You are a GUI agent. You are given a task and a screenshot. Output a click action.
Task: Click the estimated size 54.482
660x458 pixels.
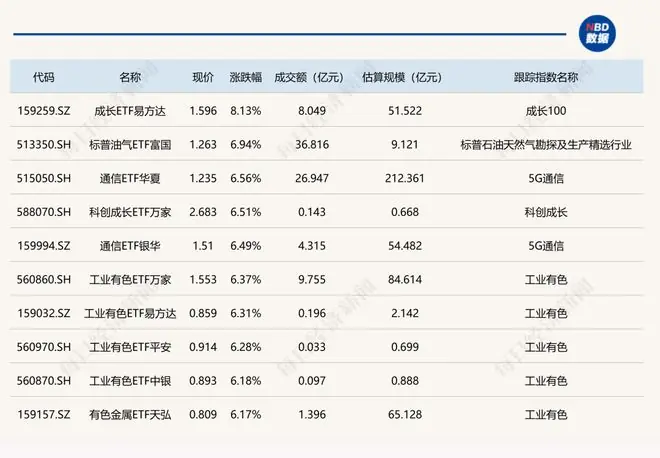(405, 245)
